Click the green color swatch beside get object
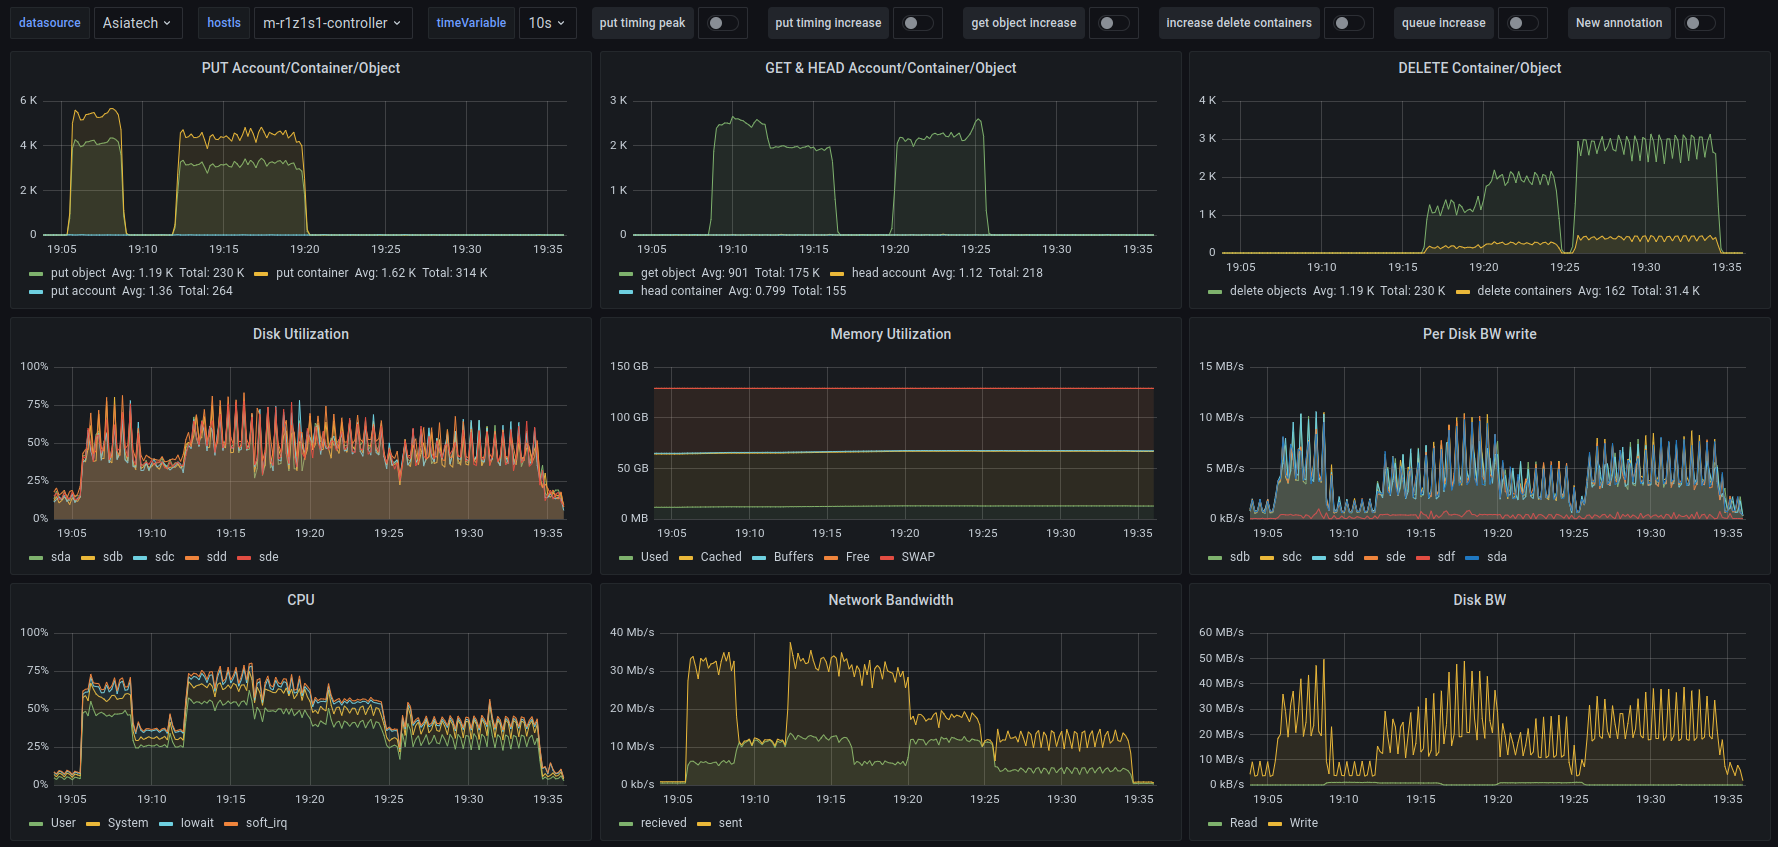Viewport: 1778px width, 847px height. click(x=626, y=274)
